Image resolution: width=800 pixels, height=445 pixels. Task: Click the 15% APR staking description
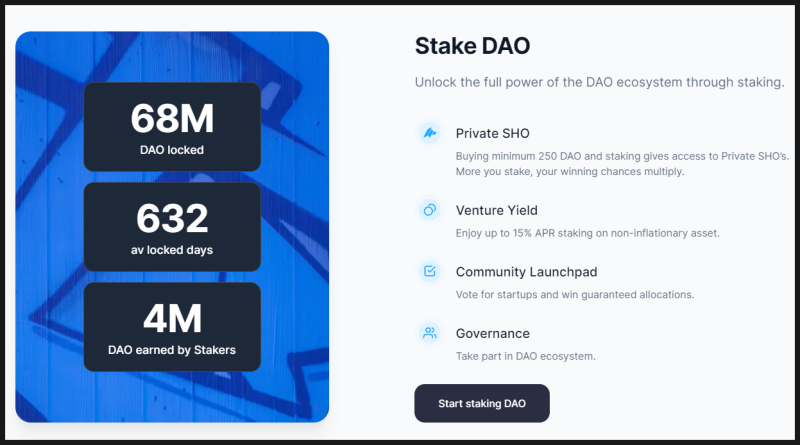[587, 233]
